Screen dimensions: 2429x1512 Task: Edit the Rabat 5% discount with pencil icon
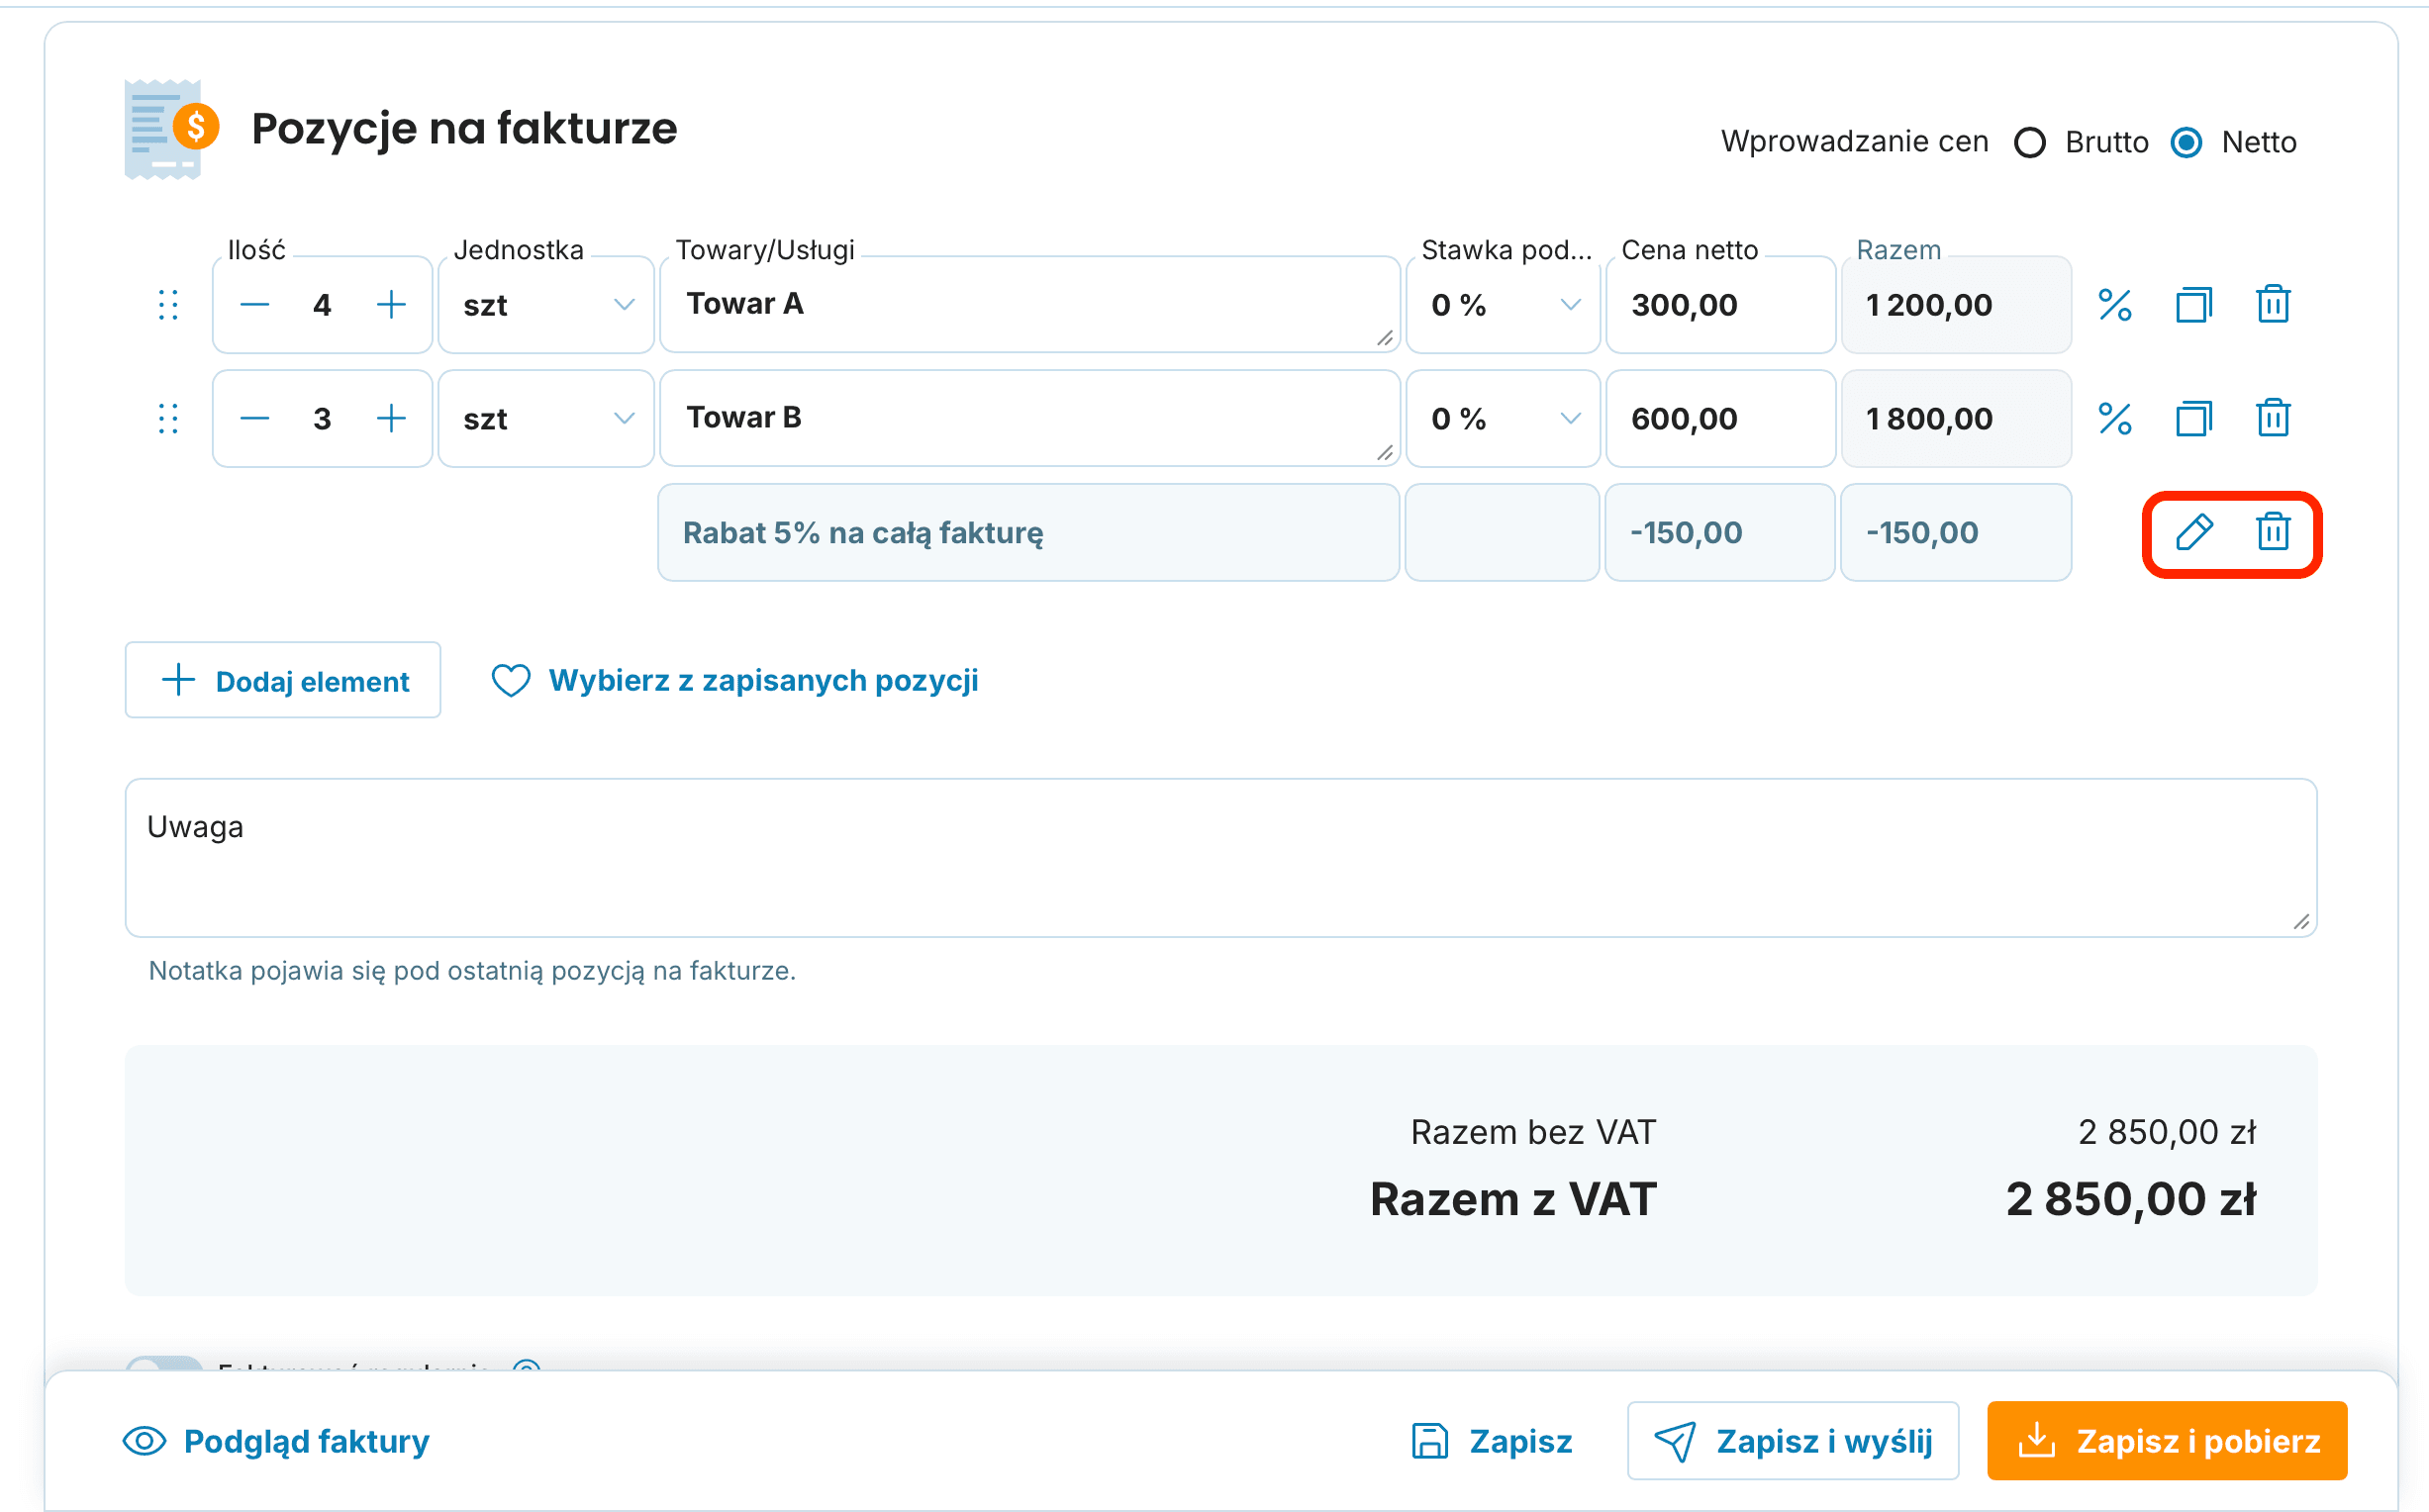pos(2194,532)
